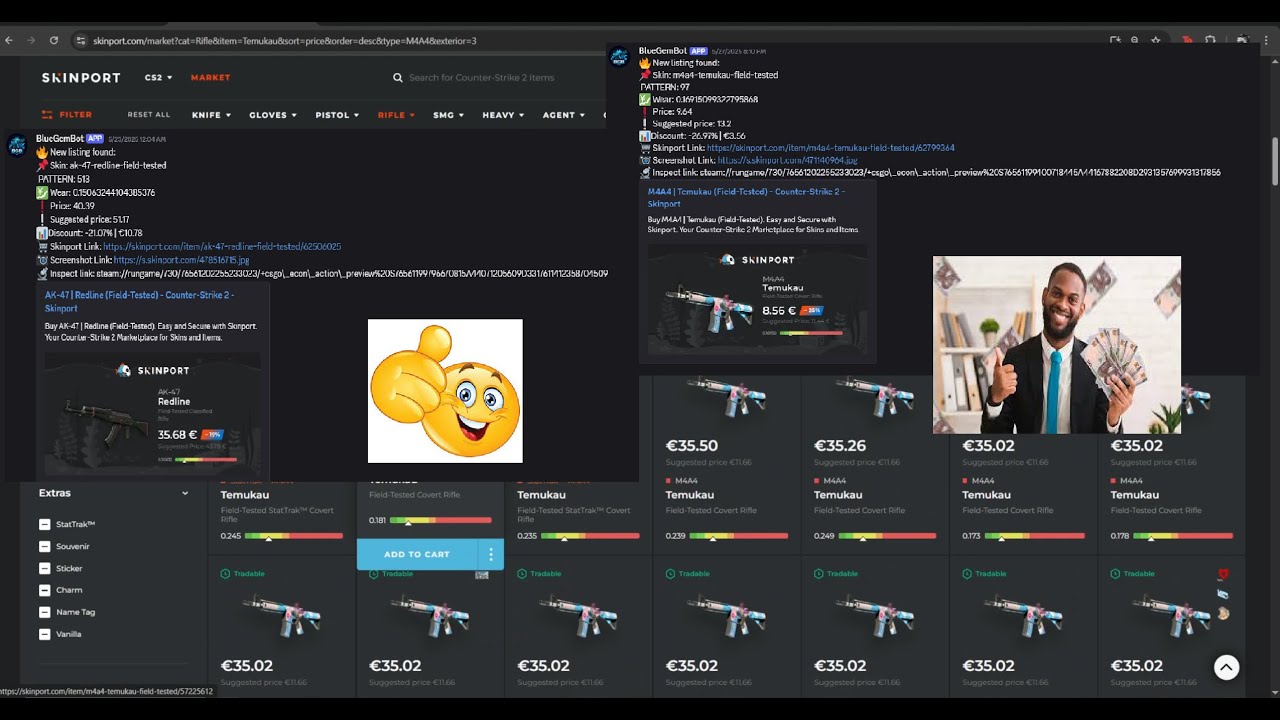1280x720 pixels.
Task: Click the €35.26 Temukau price
Action: (x=840, y=446)
